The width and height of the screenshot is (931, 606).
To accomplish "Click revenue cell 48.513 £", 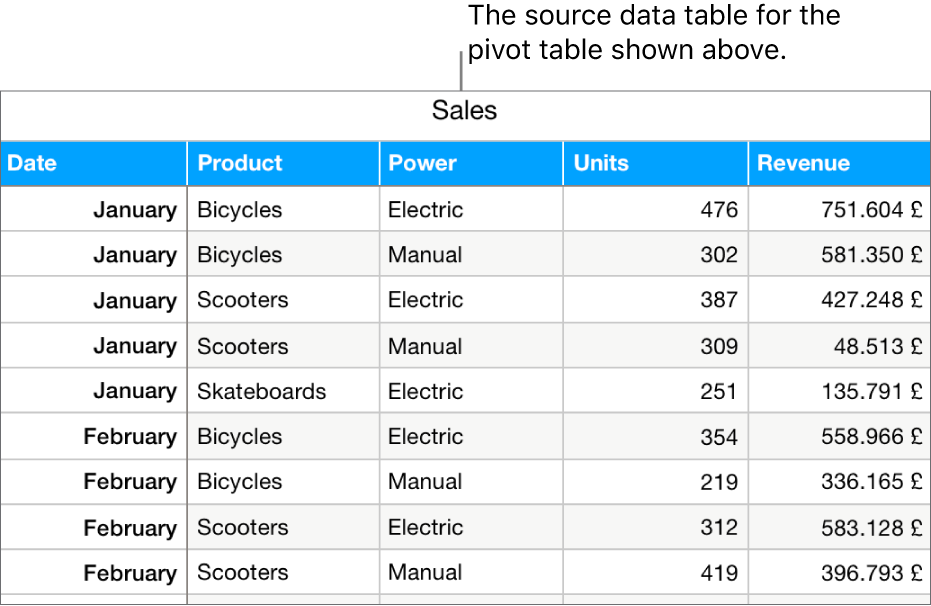I will [838, 346].
